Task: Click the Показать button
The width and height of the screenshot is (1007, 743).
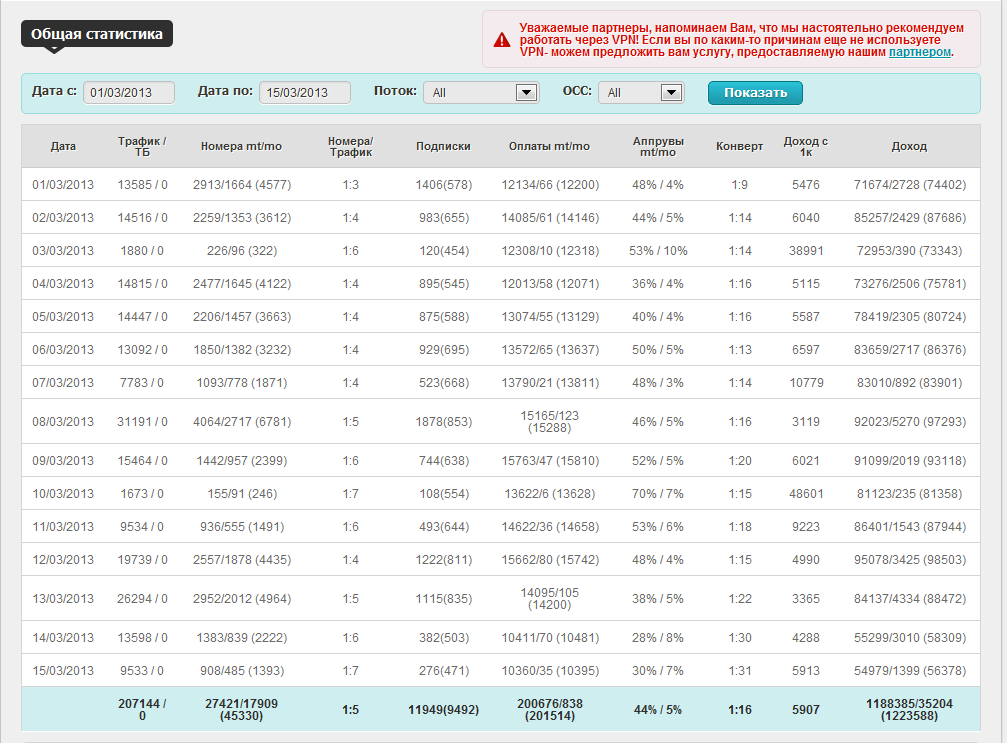Action: tap(755, 92)
